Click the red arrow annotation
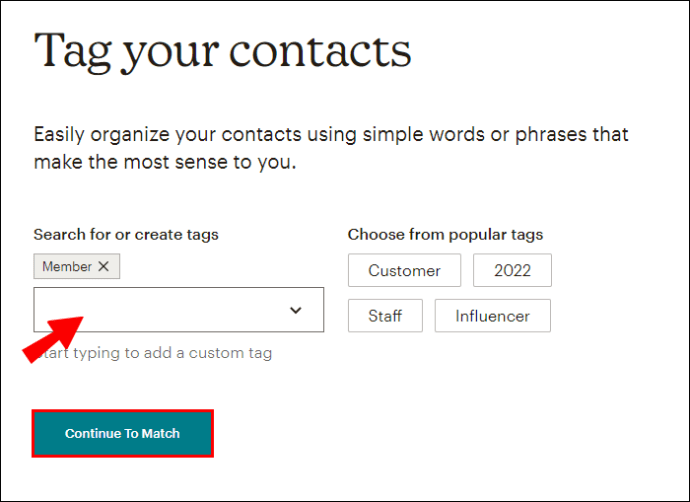The width and height of the screenshot is (690, 502). click(x=53, y=339)
